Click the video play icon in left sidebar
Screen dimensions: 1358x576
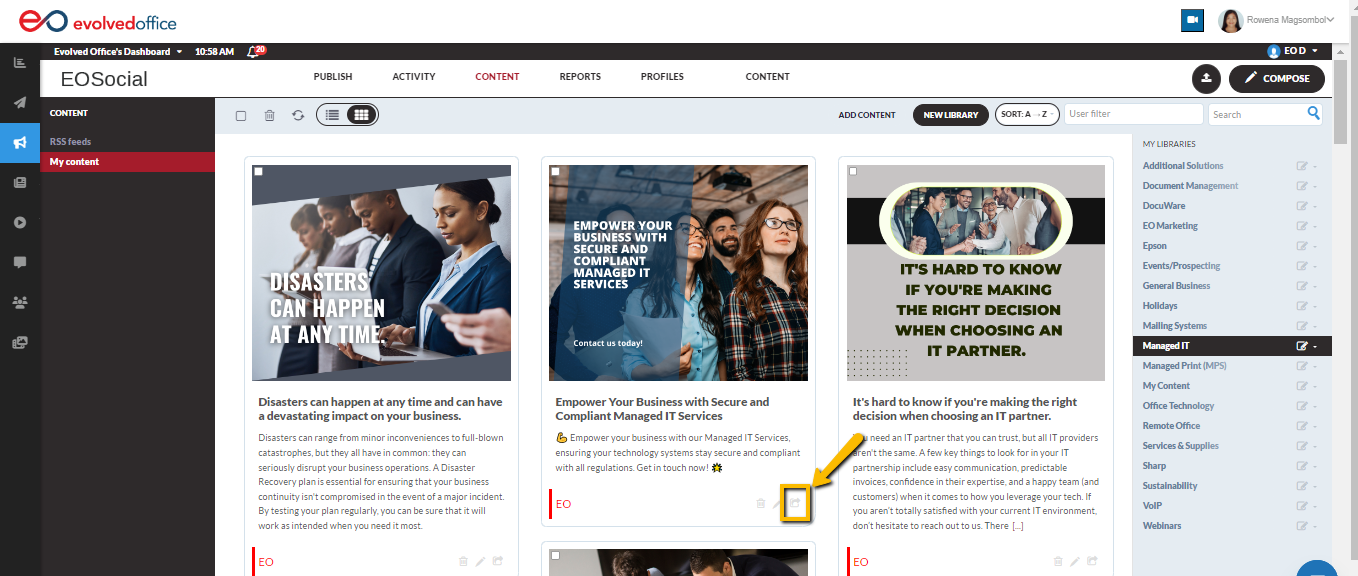[20, 222]
